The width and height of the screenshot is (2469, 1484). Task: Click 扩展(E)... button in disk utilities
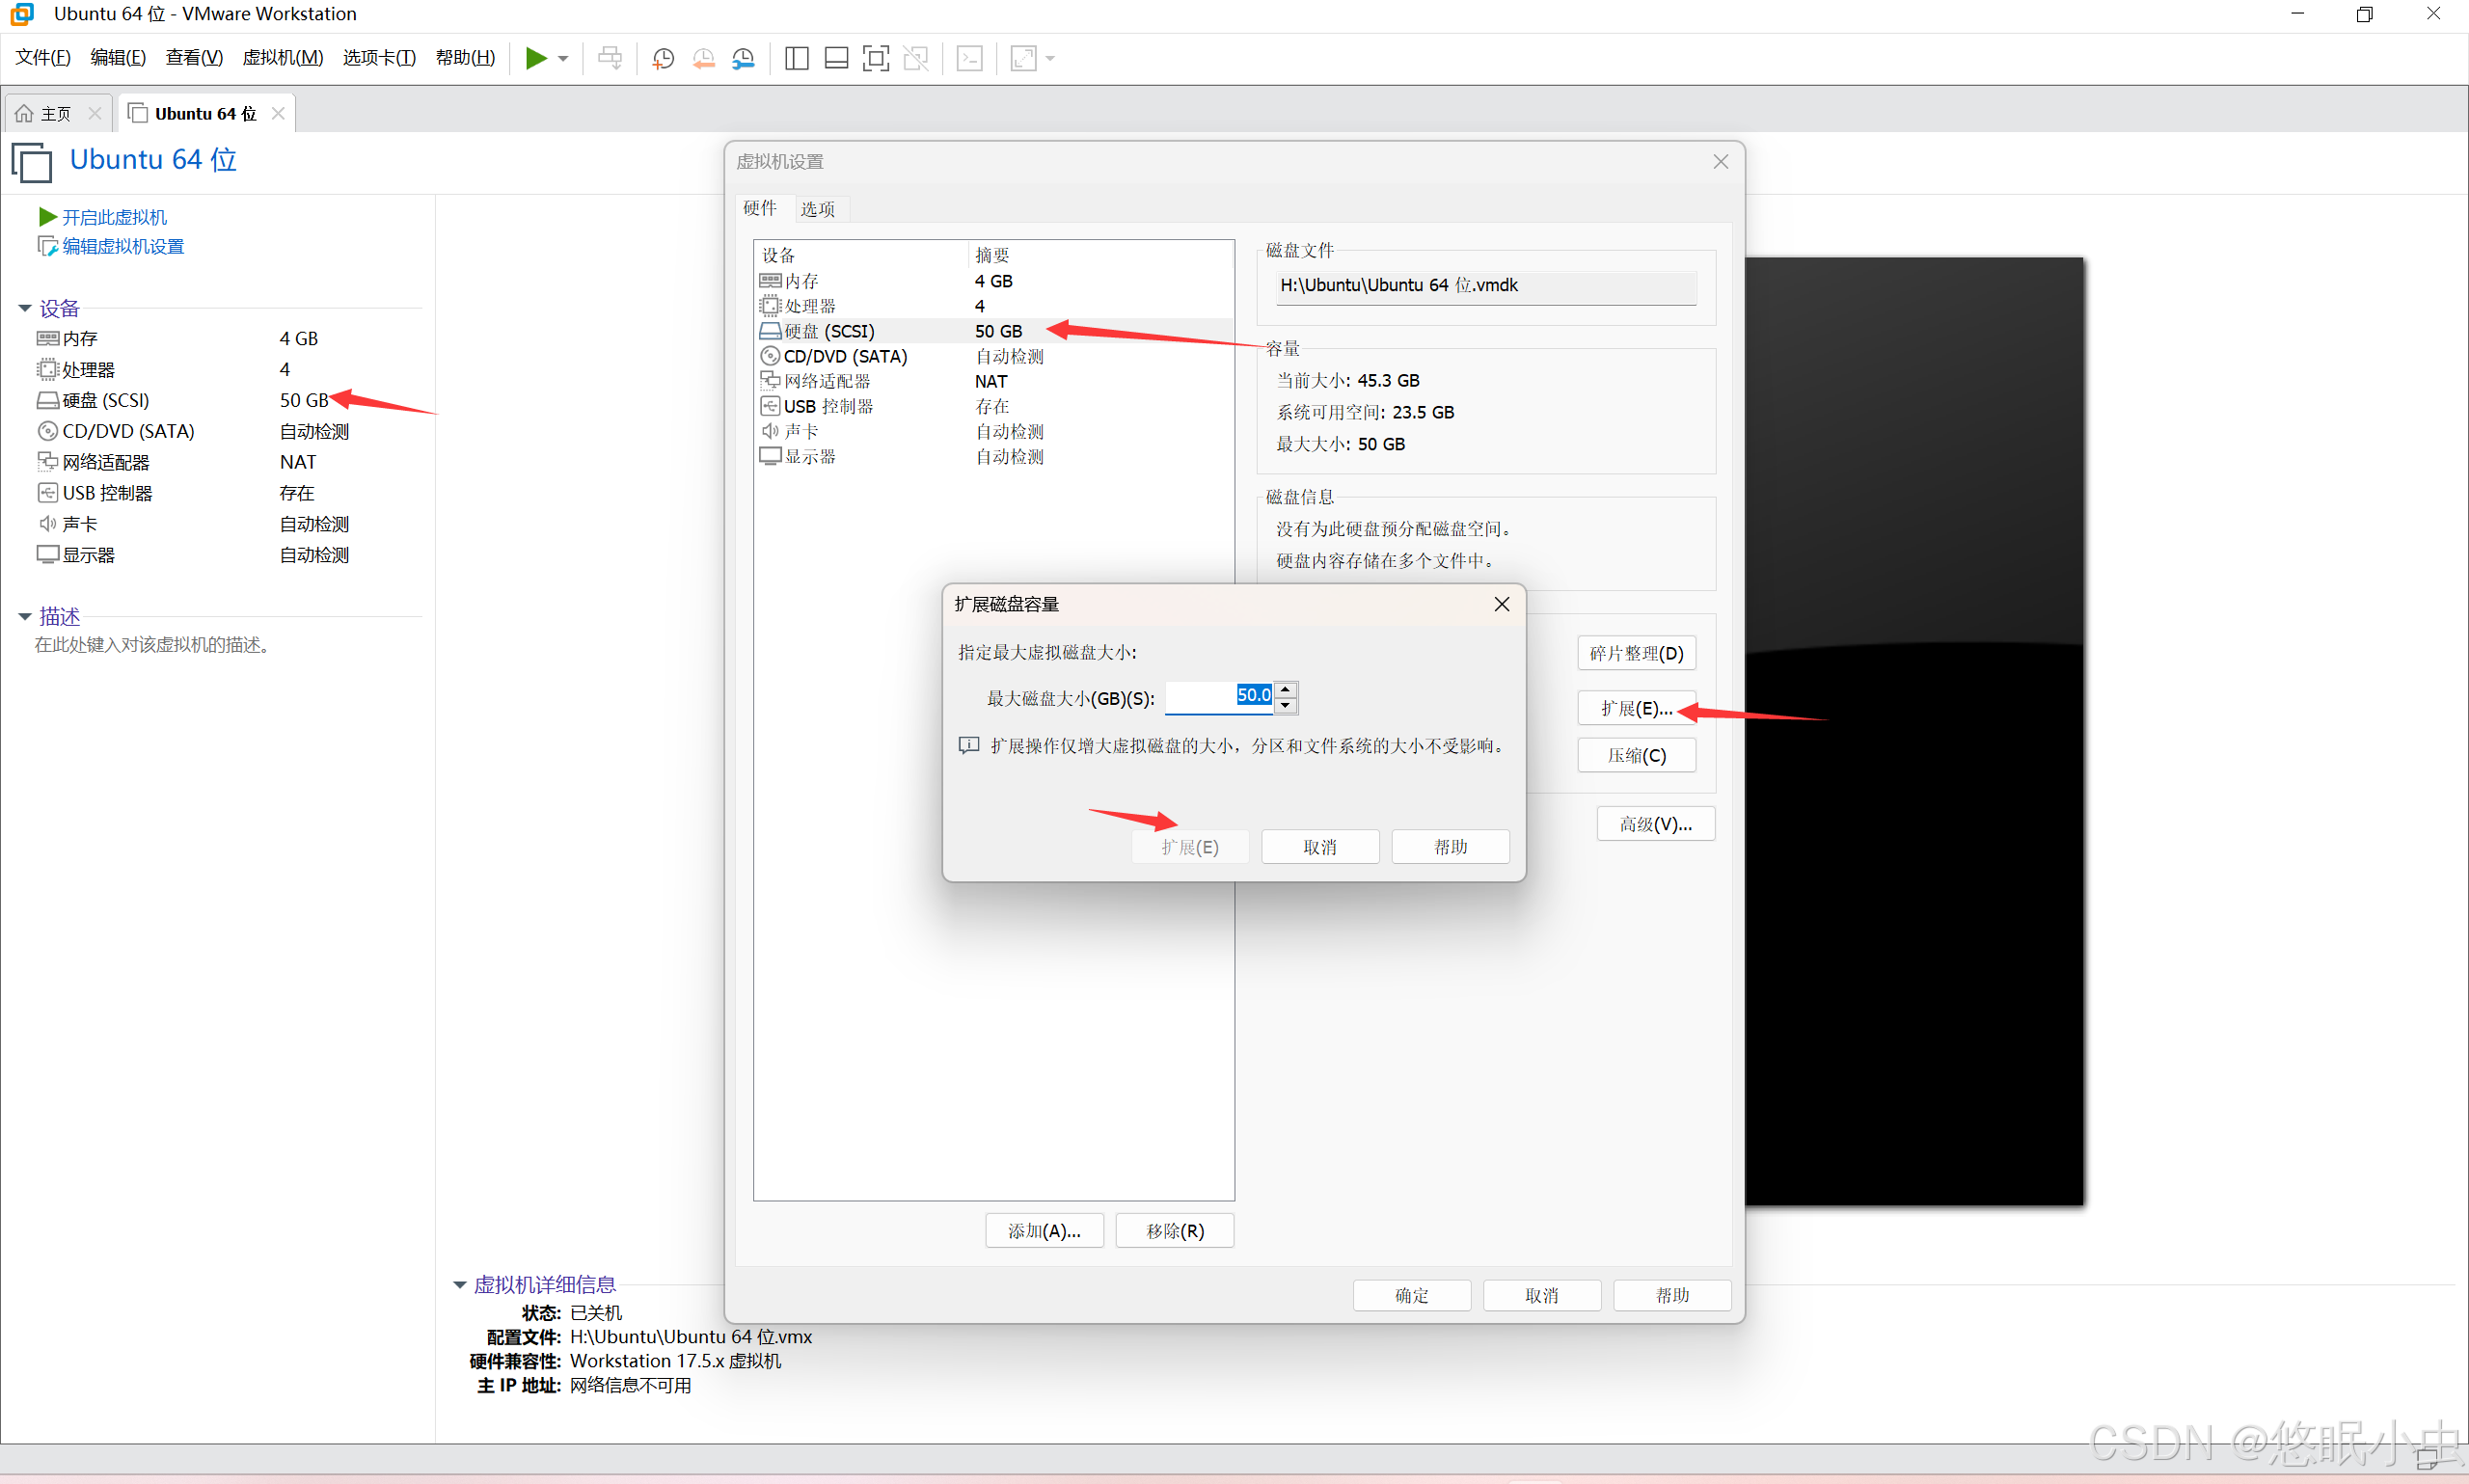1637,709
